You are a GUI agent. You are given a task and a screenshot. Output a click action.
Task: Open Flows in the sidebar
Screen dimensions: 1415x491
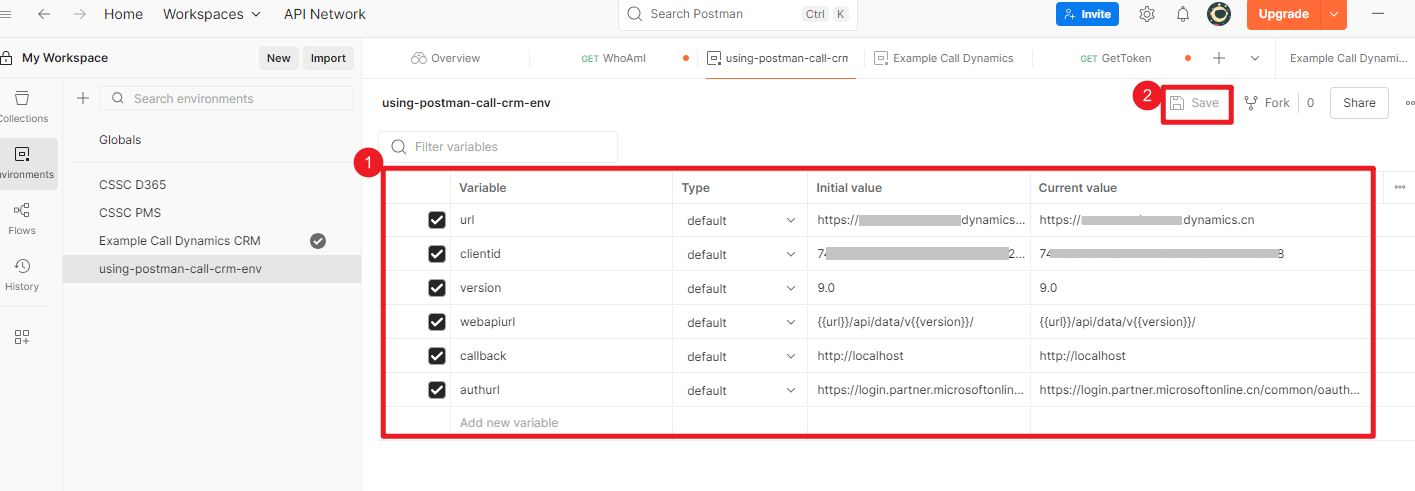point(22,218)
